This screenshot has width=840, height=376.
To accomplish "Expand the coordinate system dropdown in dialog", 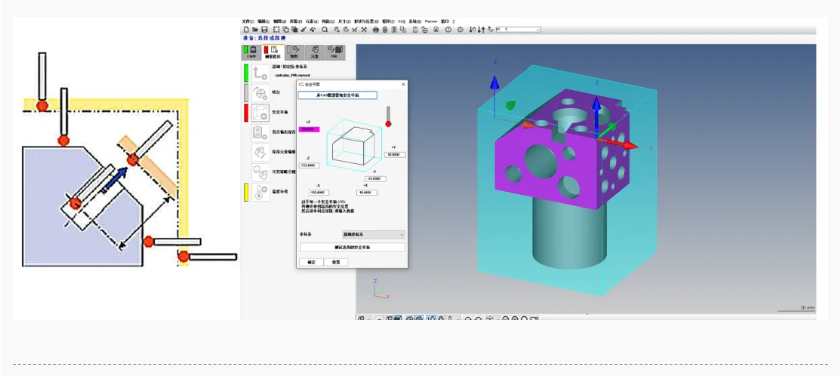I will click(374, 235).
